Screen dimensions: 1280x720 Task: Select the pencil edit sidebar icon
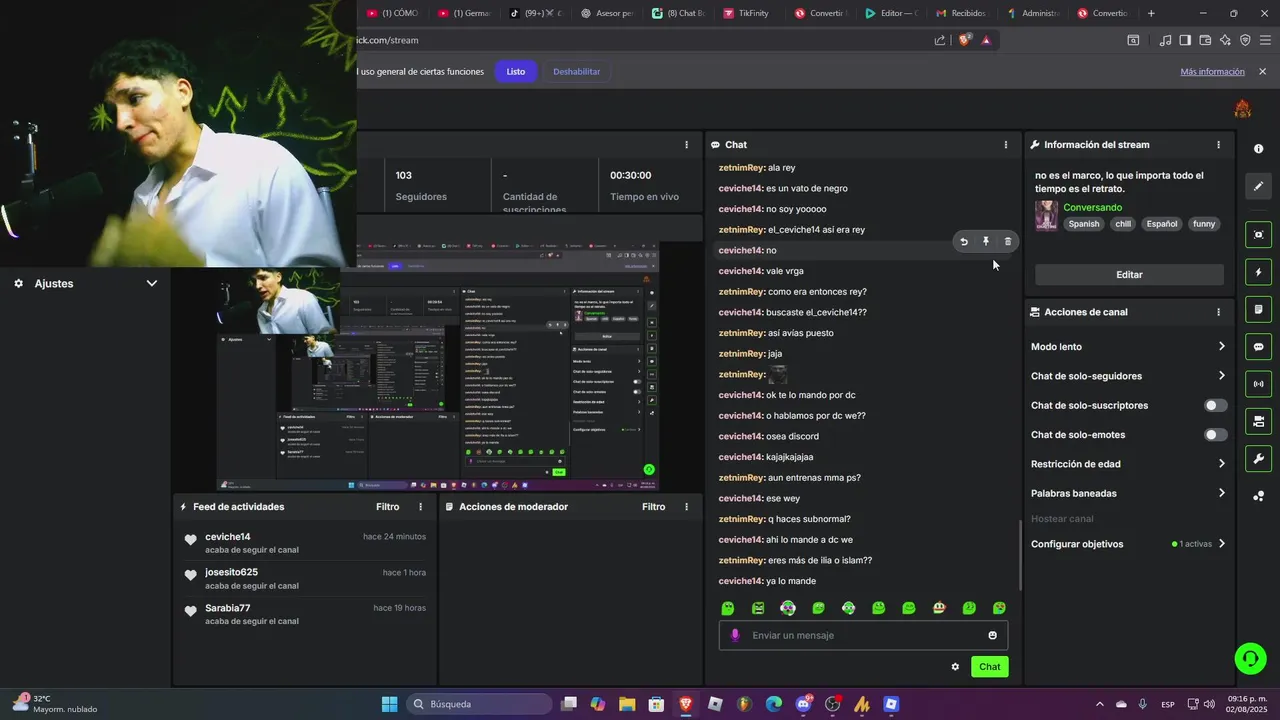click(1258, 186)
